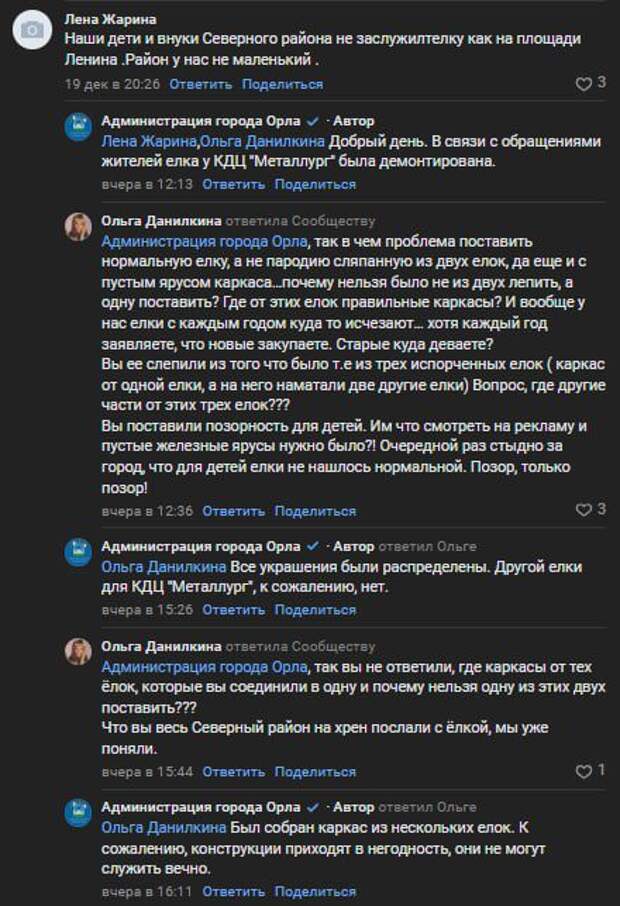
Task: Click Ольга Данилкина's avatar on the 15:44 comment
Action: pyautogui.click(x=78, y=653)
